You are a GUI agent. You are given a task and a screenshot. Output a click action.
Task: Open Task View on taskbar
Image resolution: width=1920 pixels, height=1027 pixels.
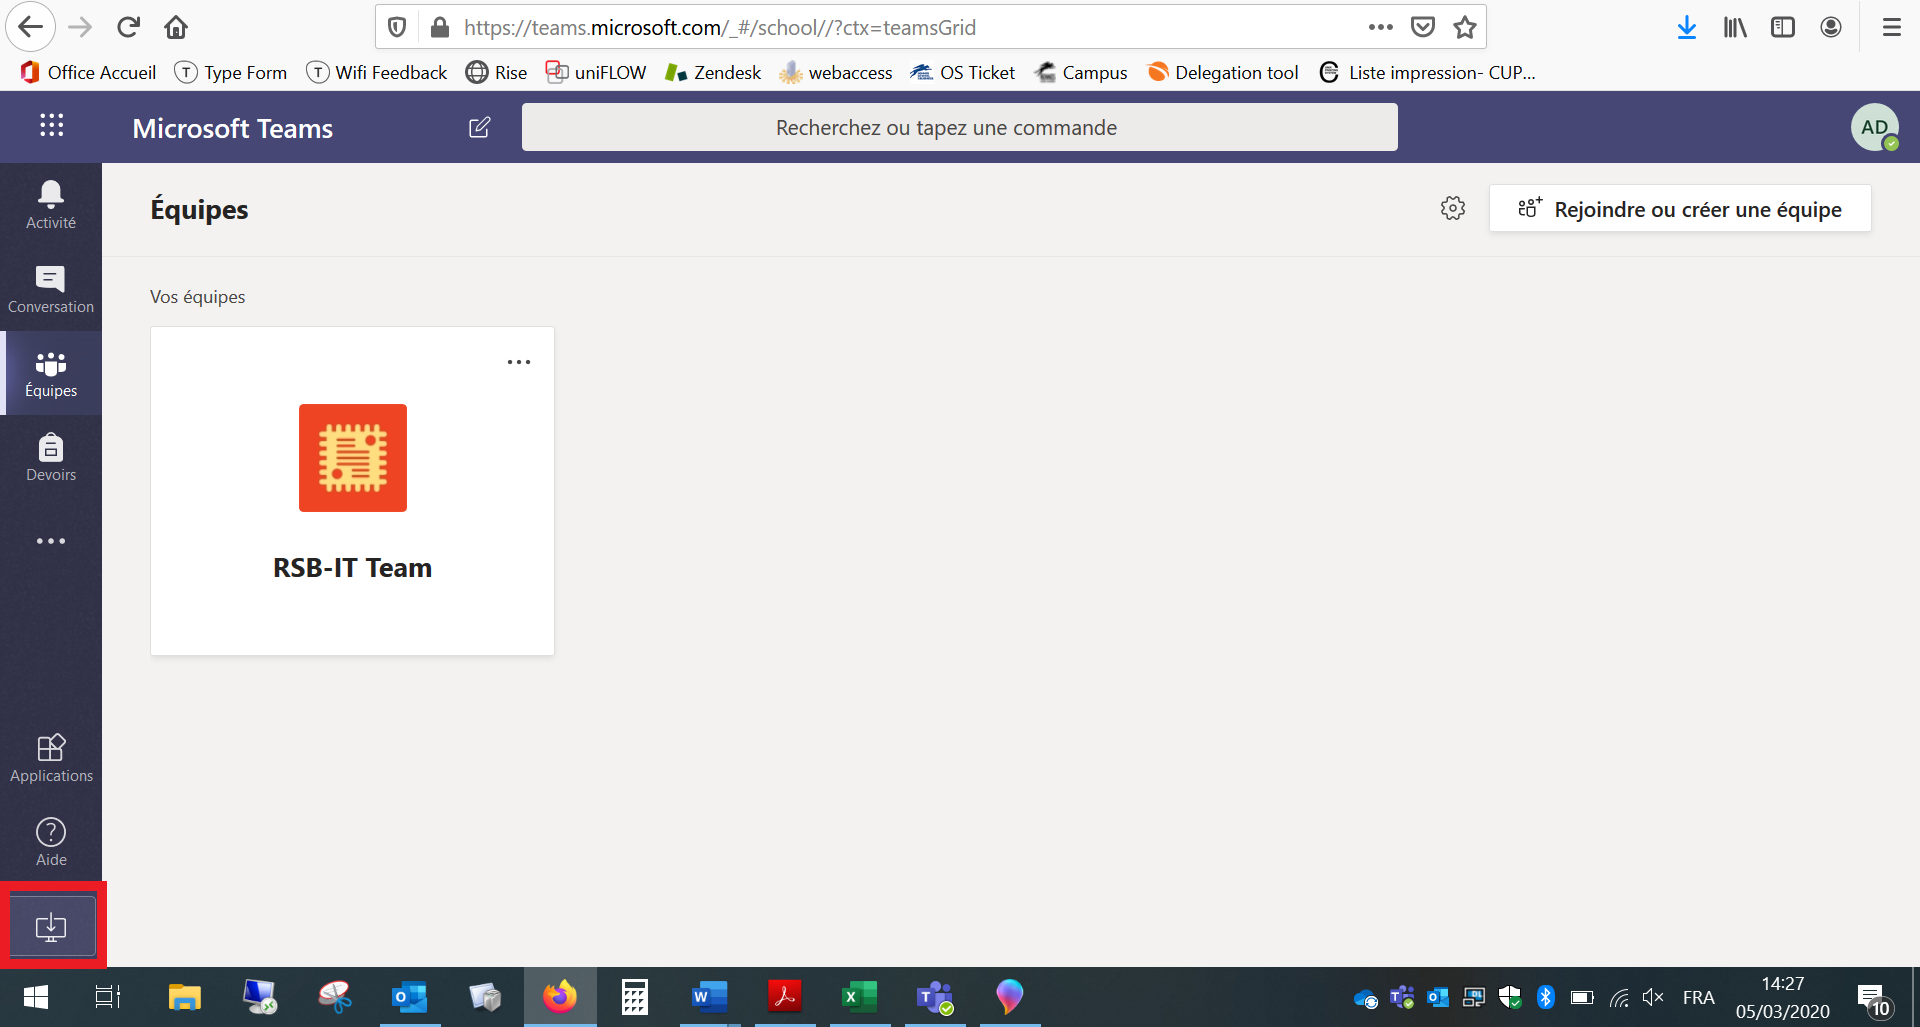(108, 997)
